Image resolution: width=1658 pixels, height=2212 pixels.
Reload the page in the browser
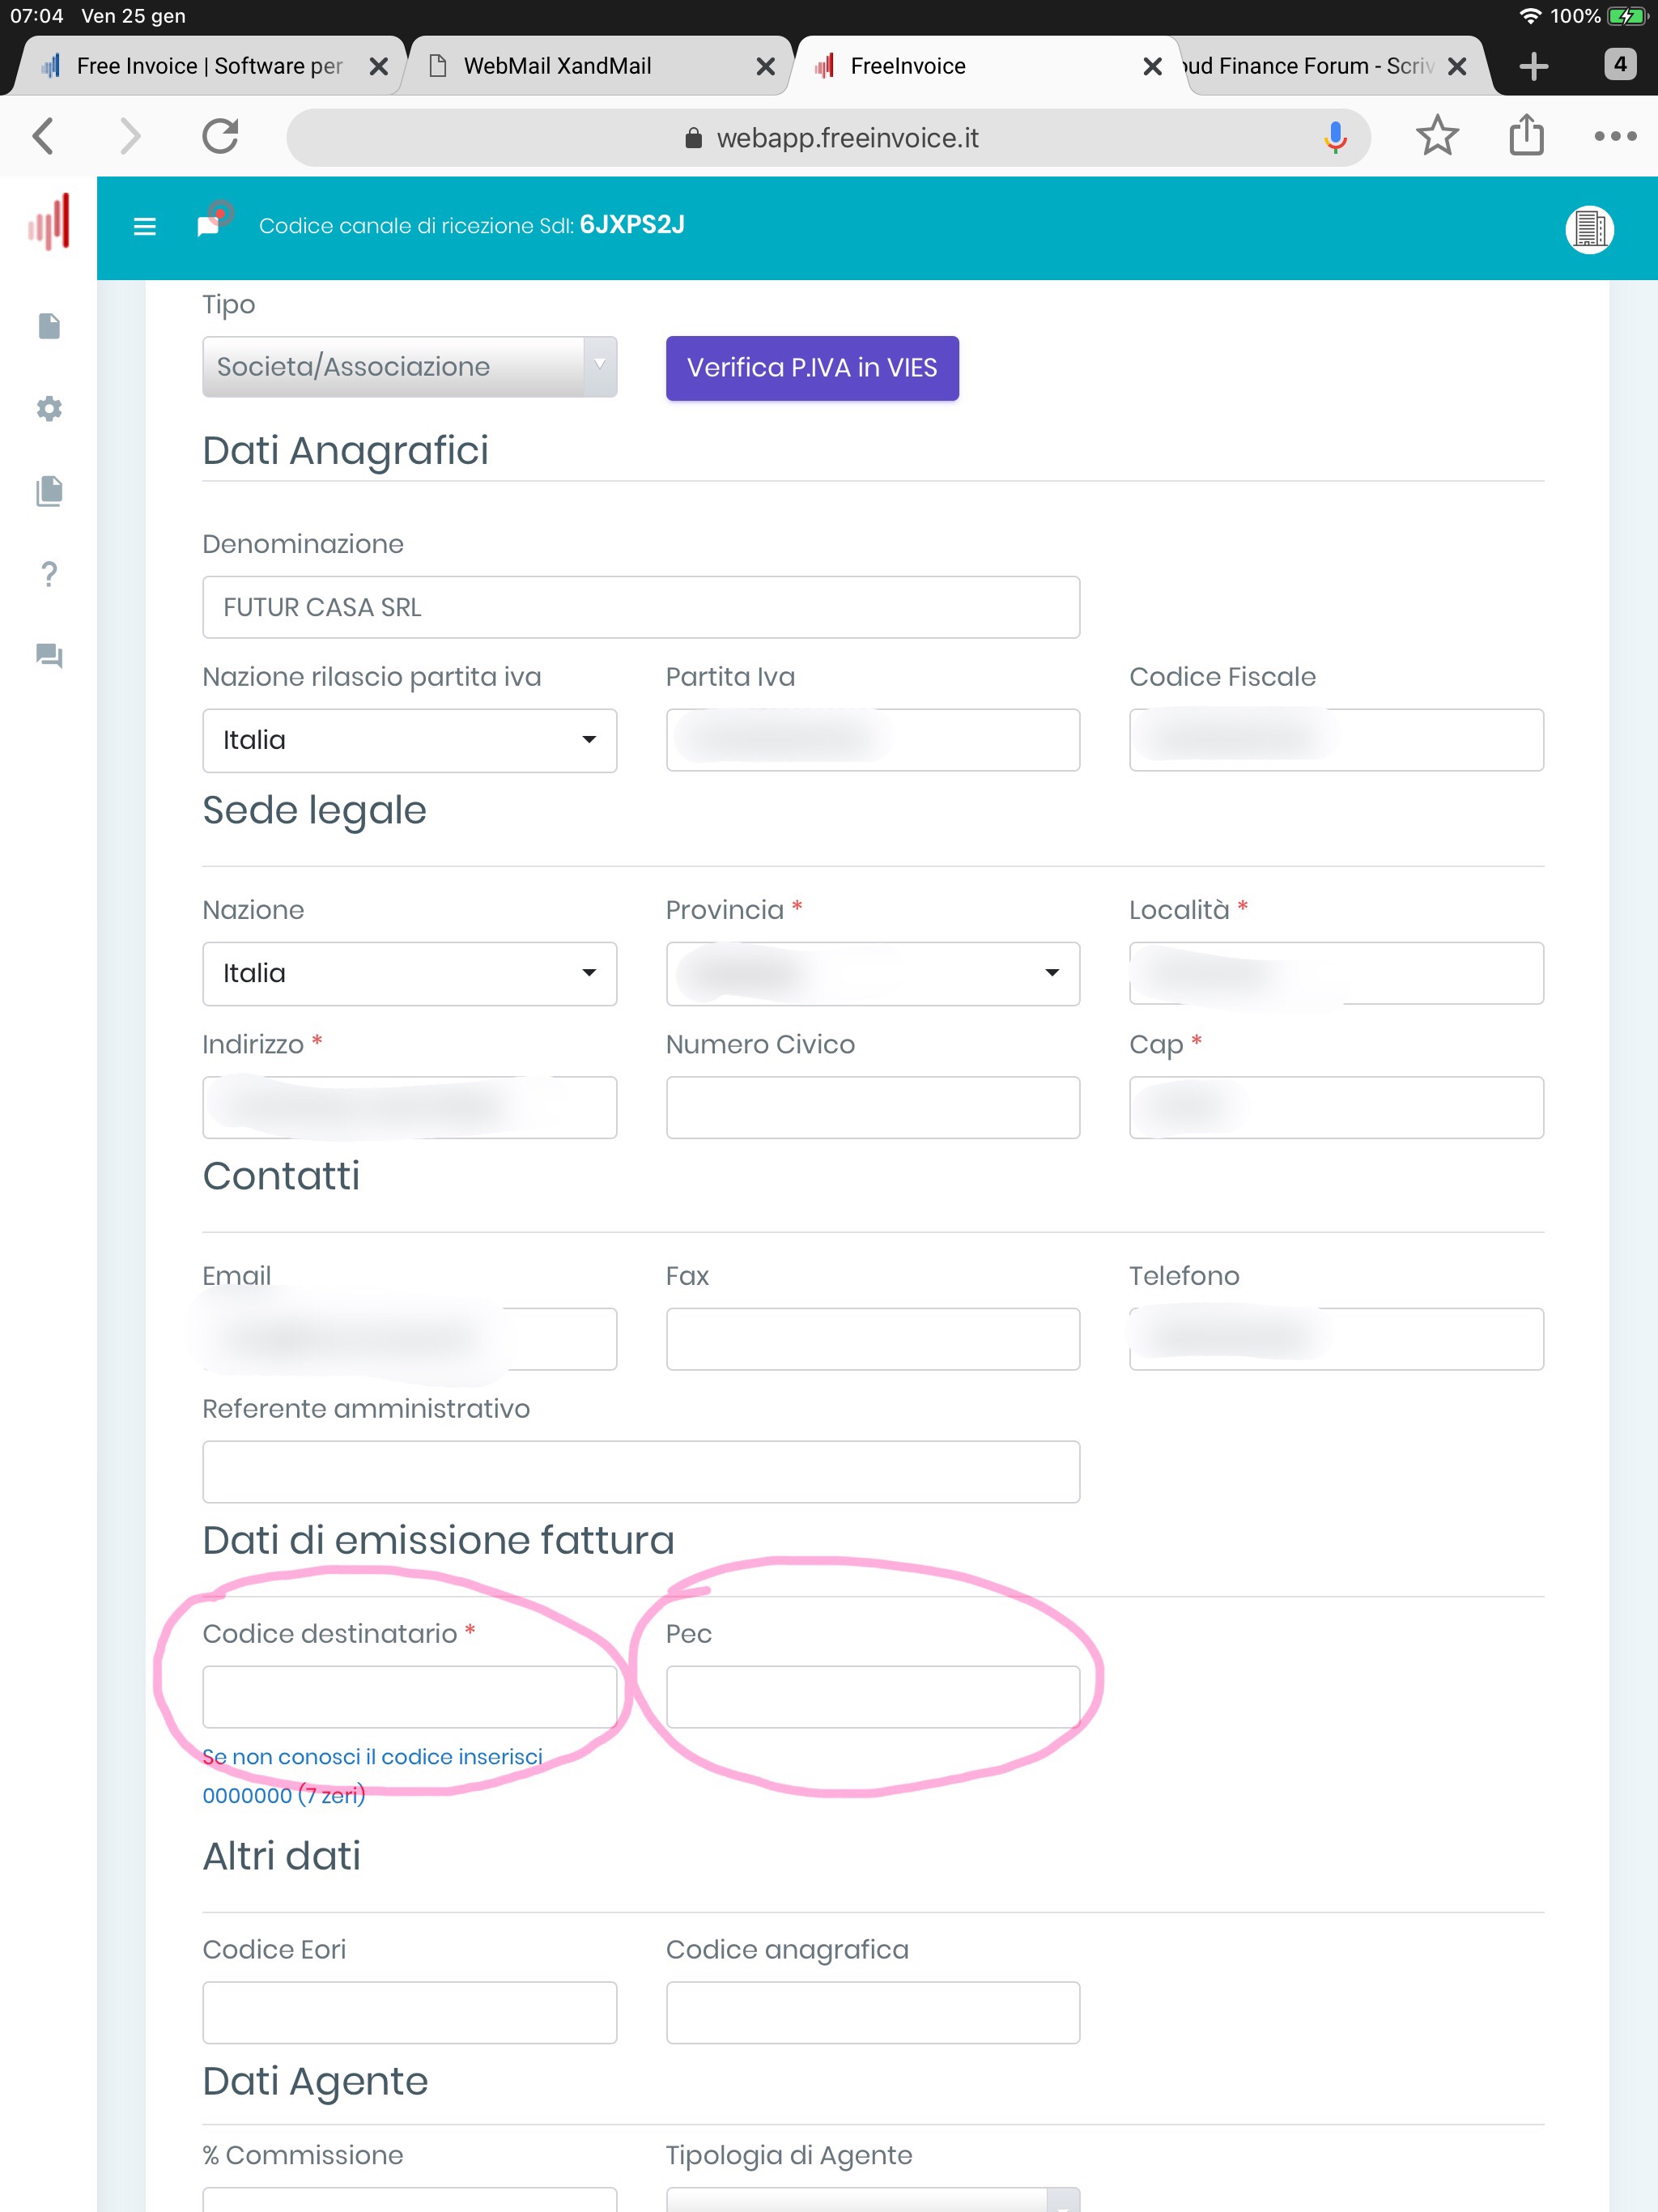click(220, 136)
